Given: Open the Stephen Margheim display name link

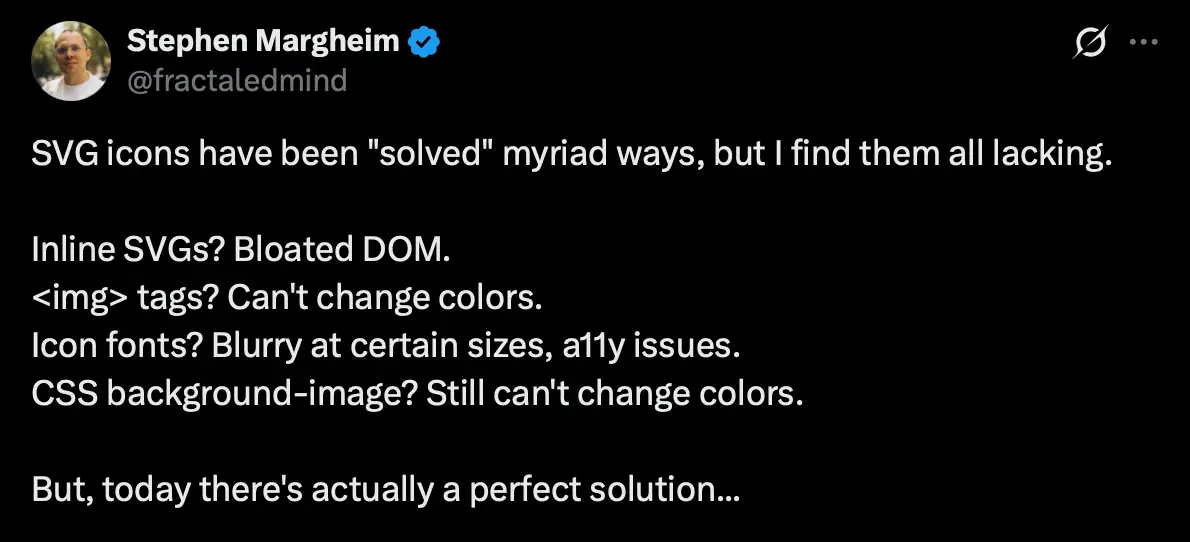Looking at the screenshot, I should tap(264, 41).
